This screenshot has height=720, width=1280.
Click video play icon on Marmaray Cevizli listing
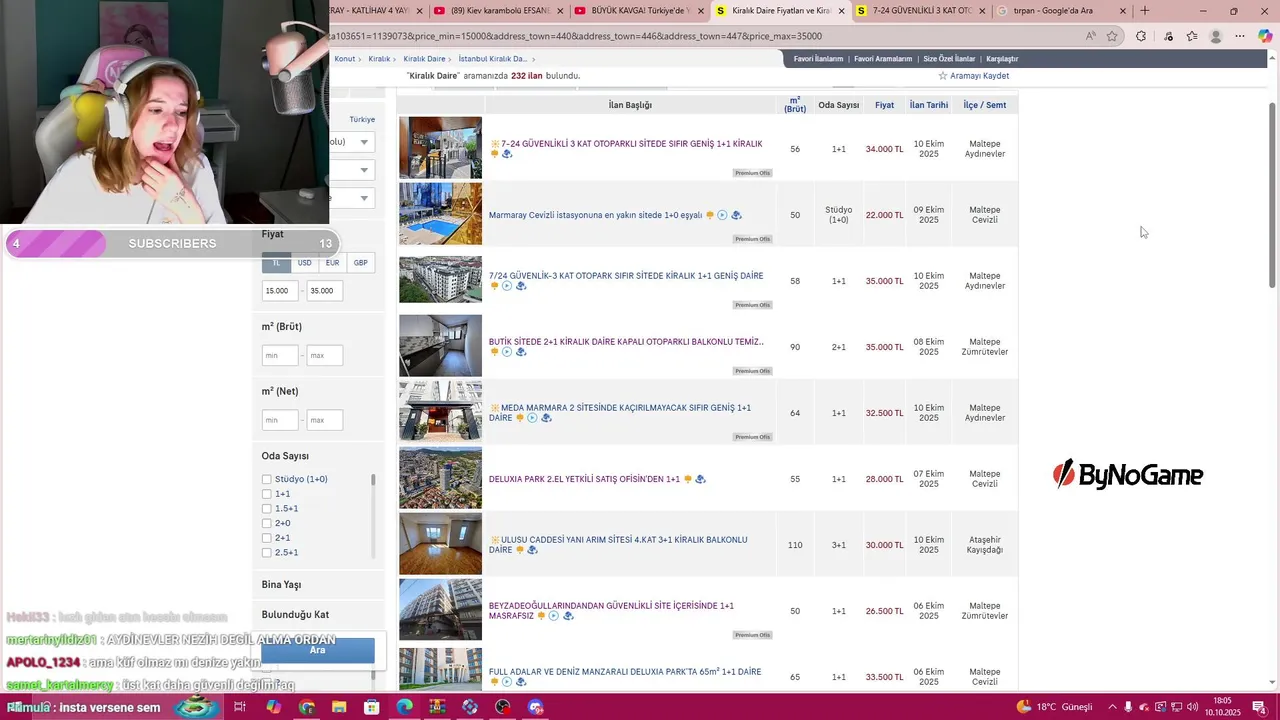(x=722, y=215)
